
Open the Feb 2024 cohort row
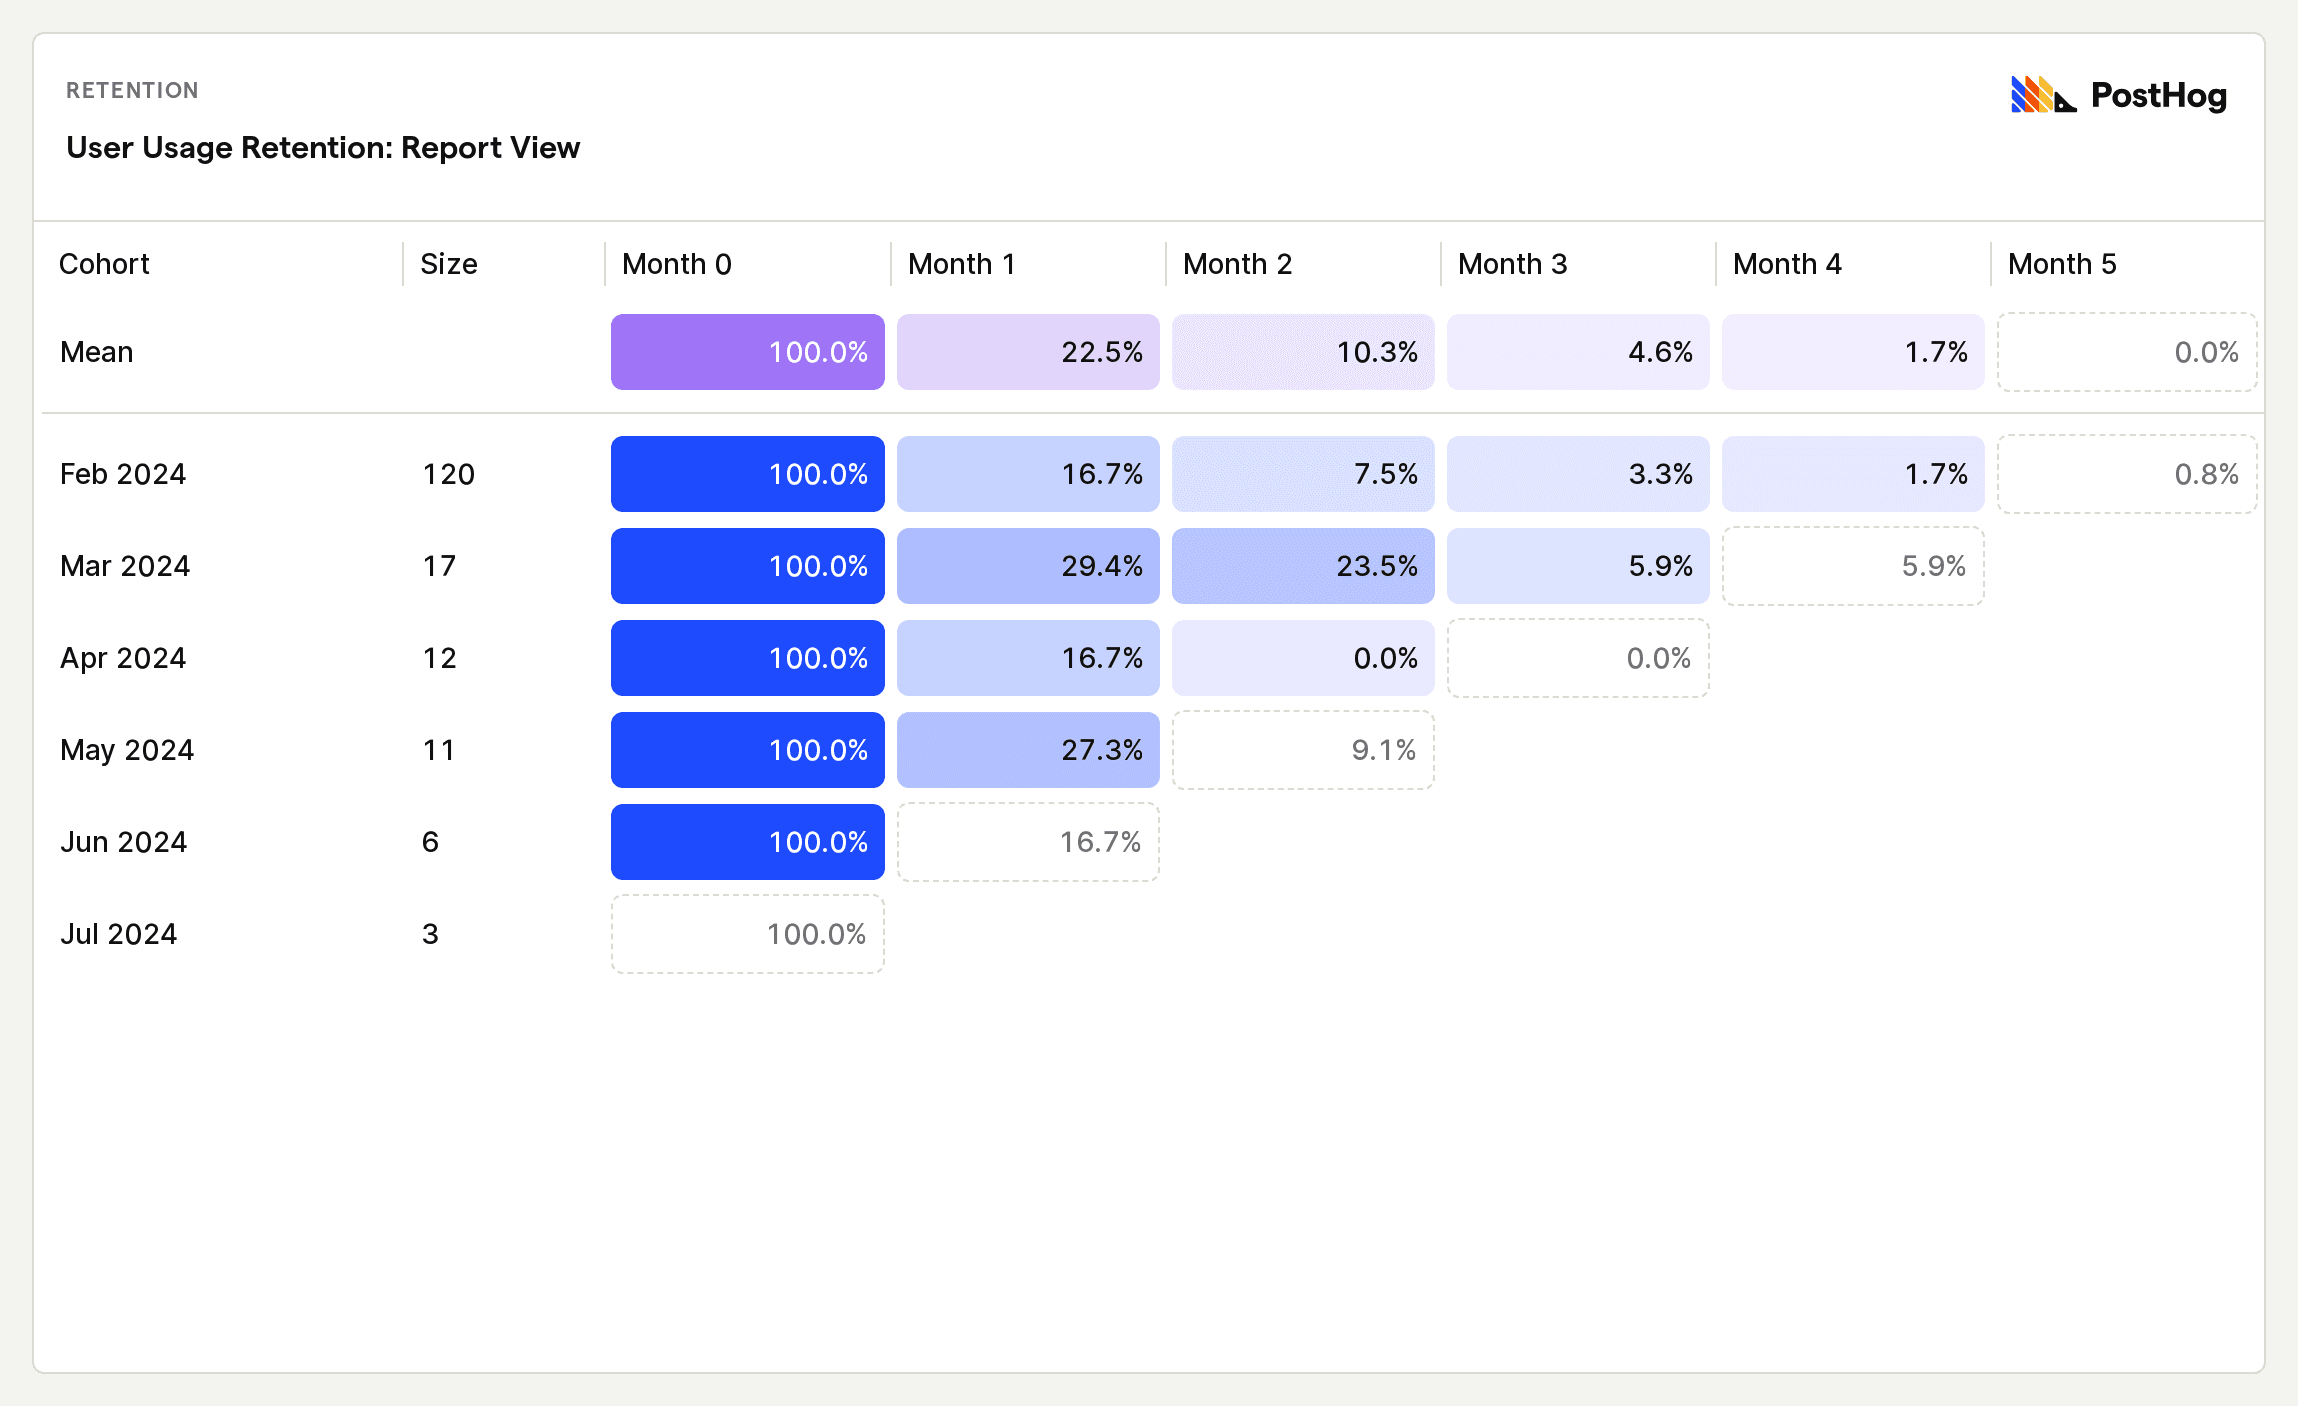[x=123, y=474]
